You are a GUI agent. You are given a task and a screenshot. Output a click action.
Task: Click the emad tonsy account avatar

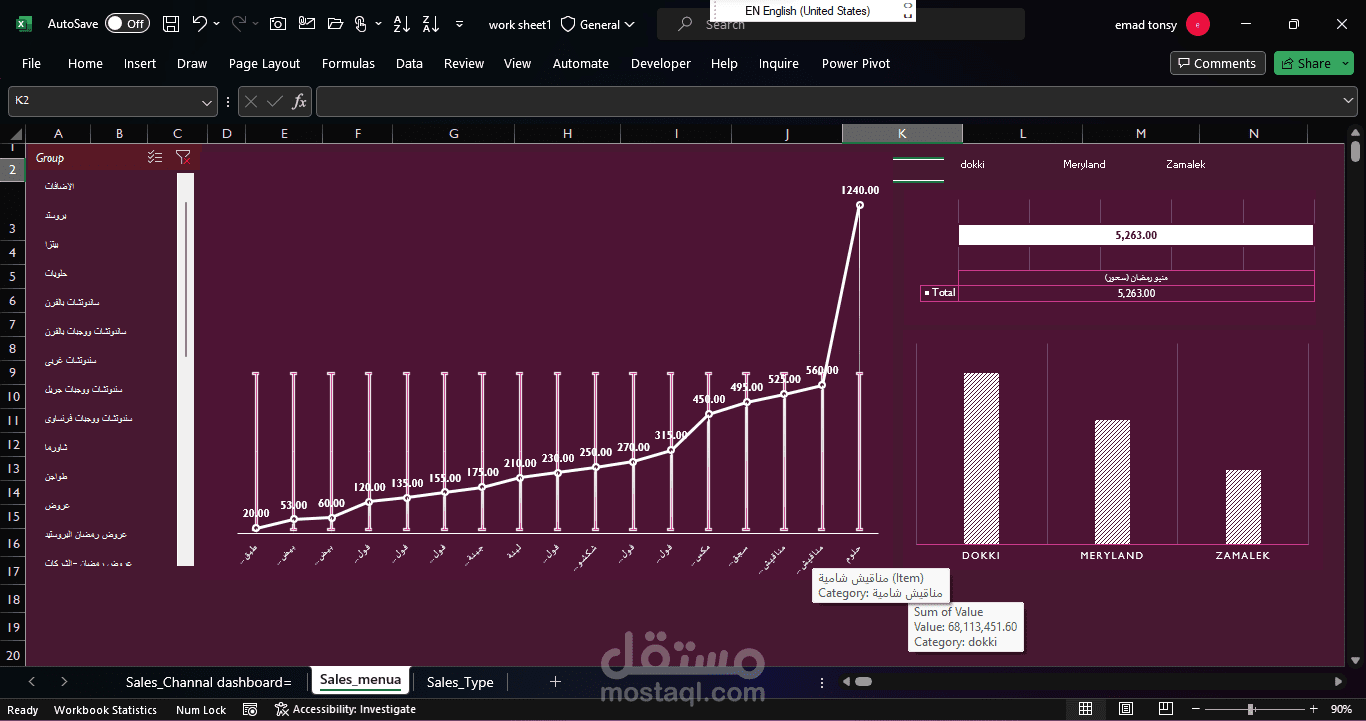pyautogui.click(x=1197, y=24)
